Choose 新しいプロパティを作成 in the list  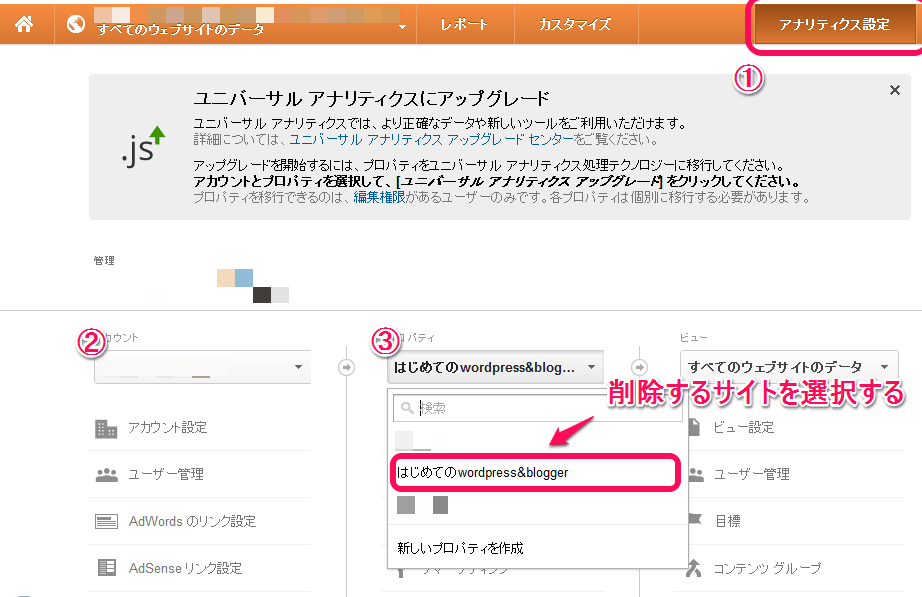tap(460, 548)
